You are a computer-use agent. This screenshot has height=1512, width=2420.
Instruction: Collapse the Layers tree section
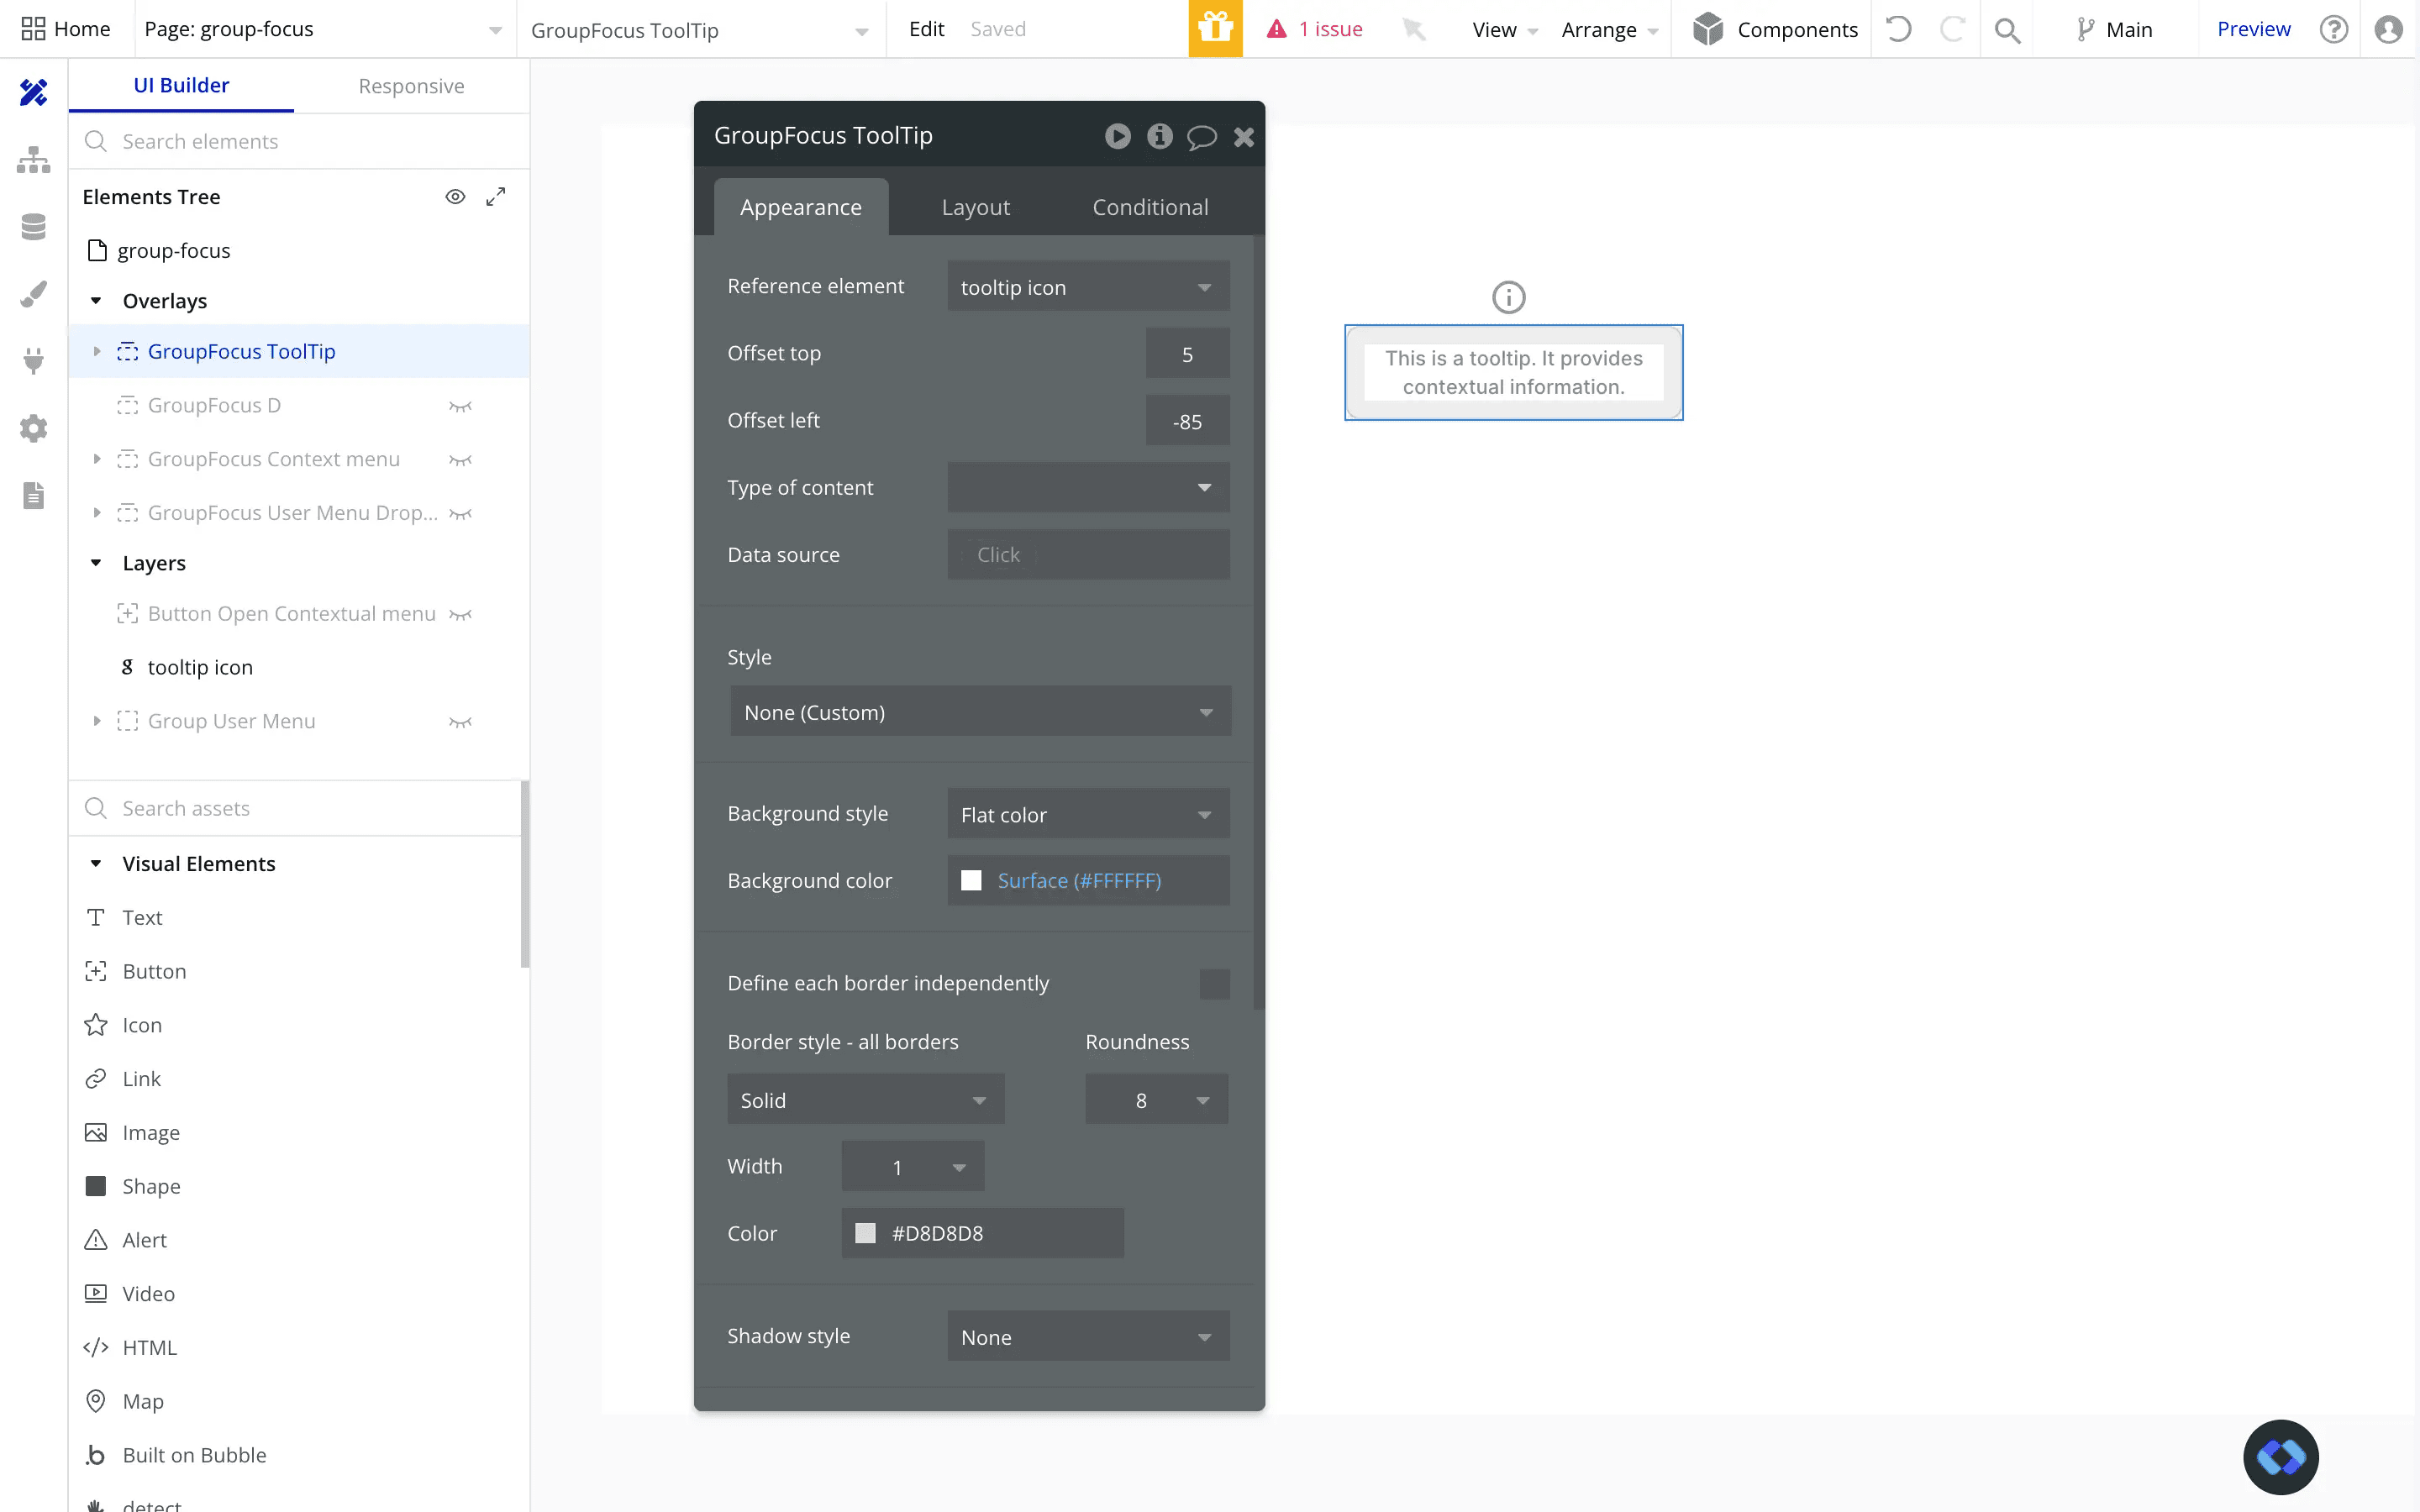tap(96, 563)
